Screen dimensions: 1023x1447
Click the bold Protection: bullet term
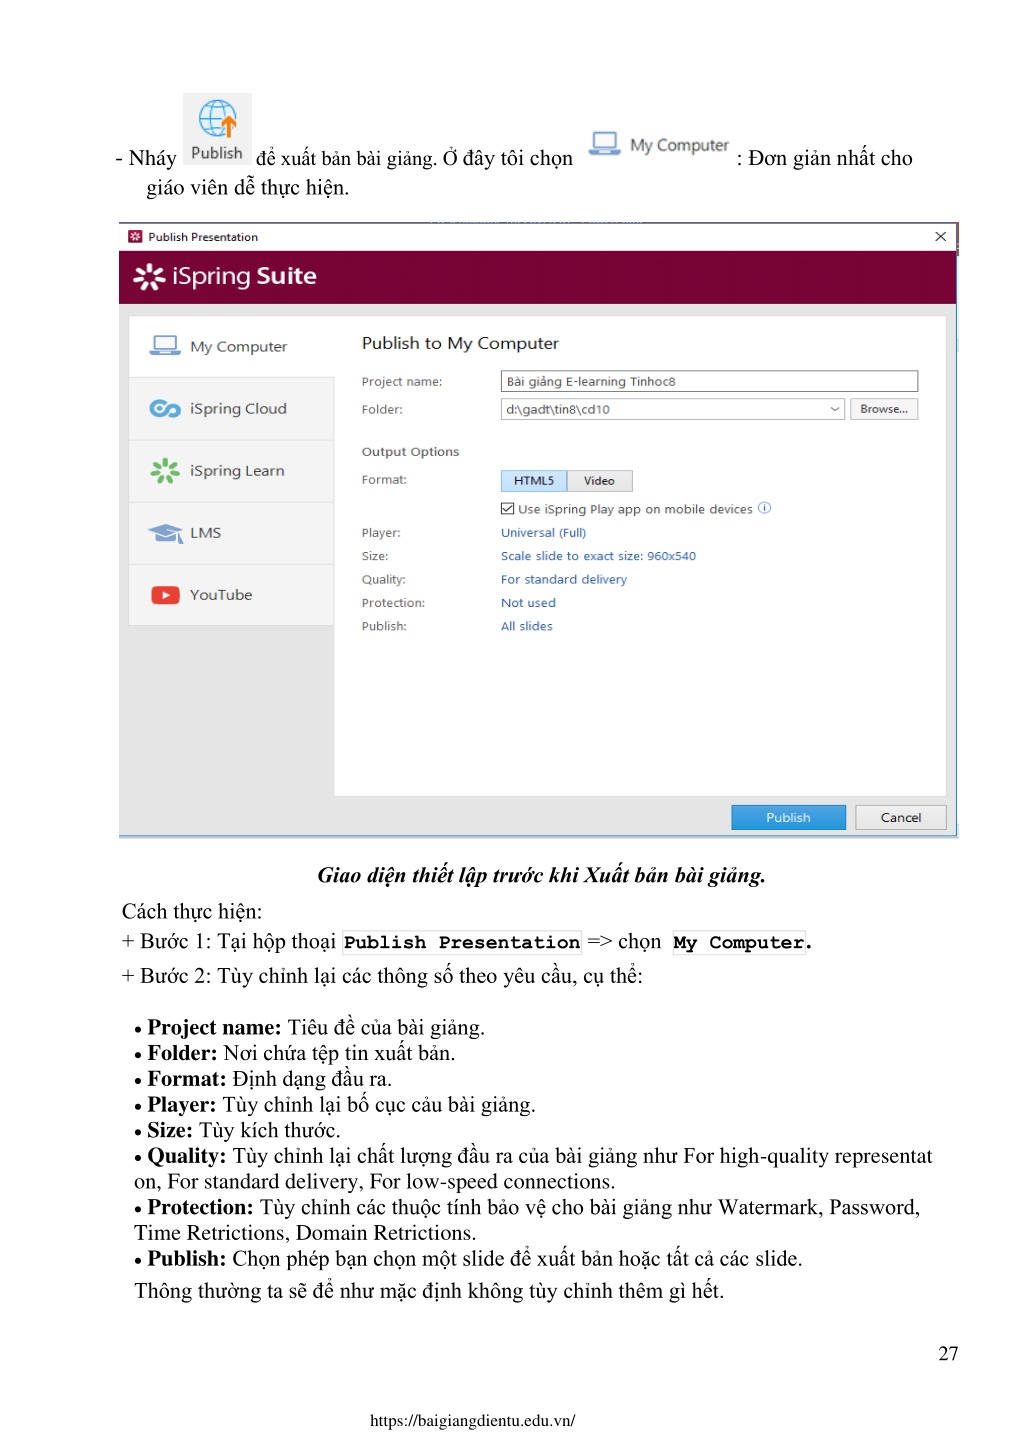click(201, 1207)
